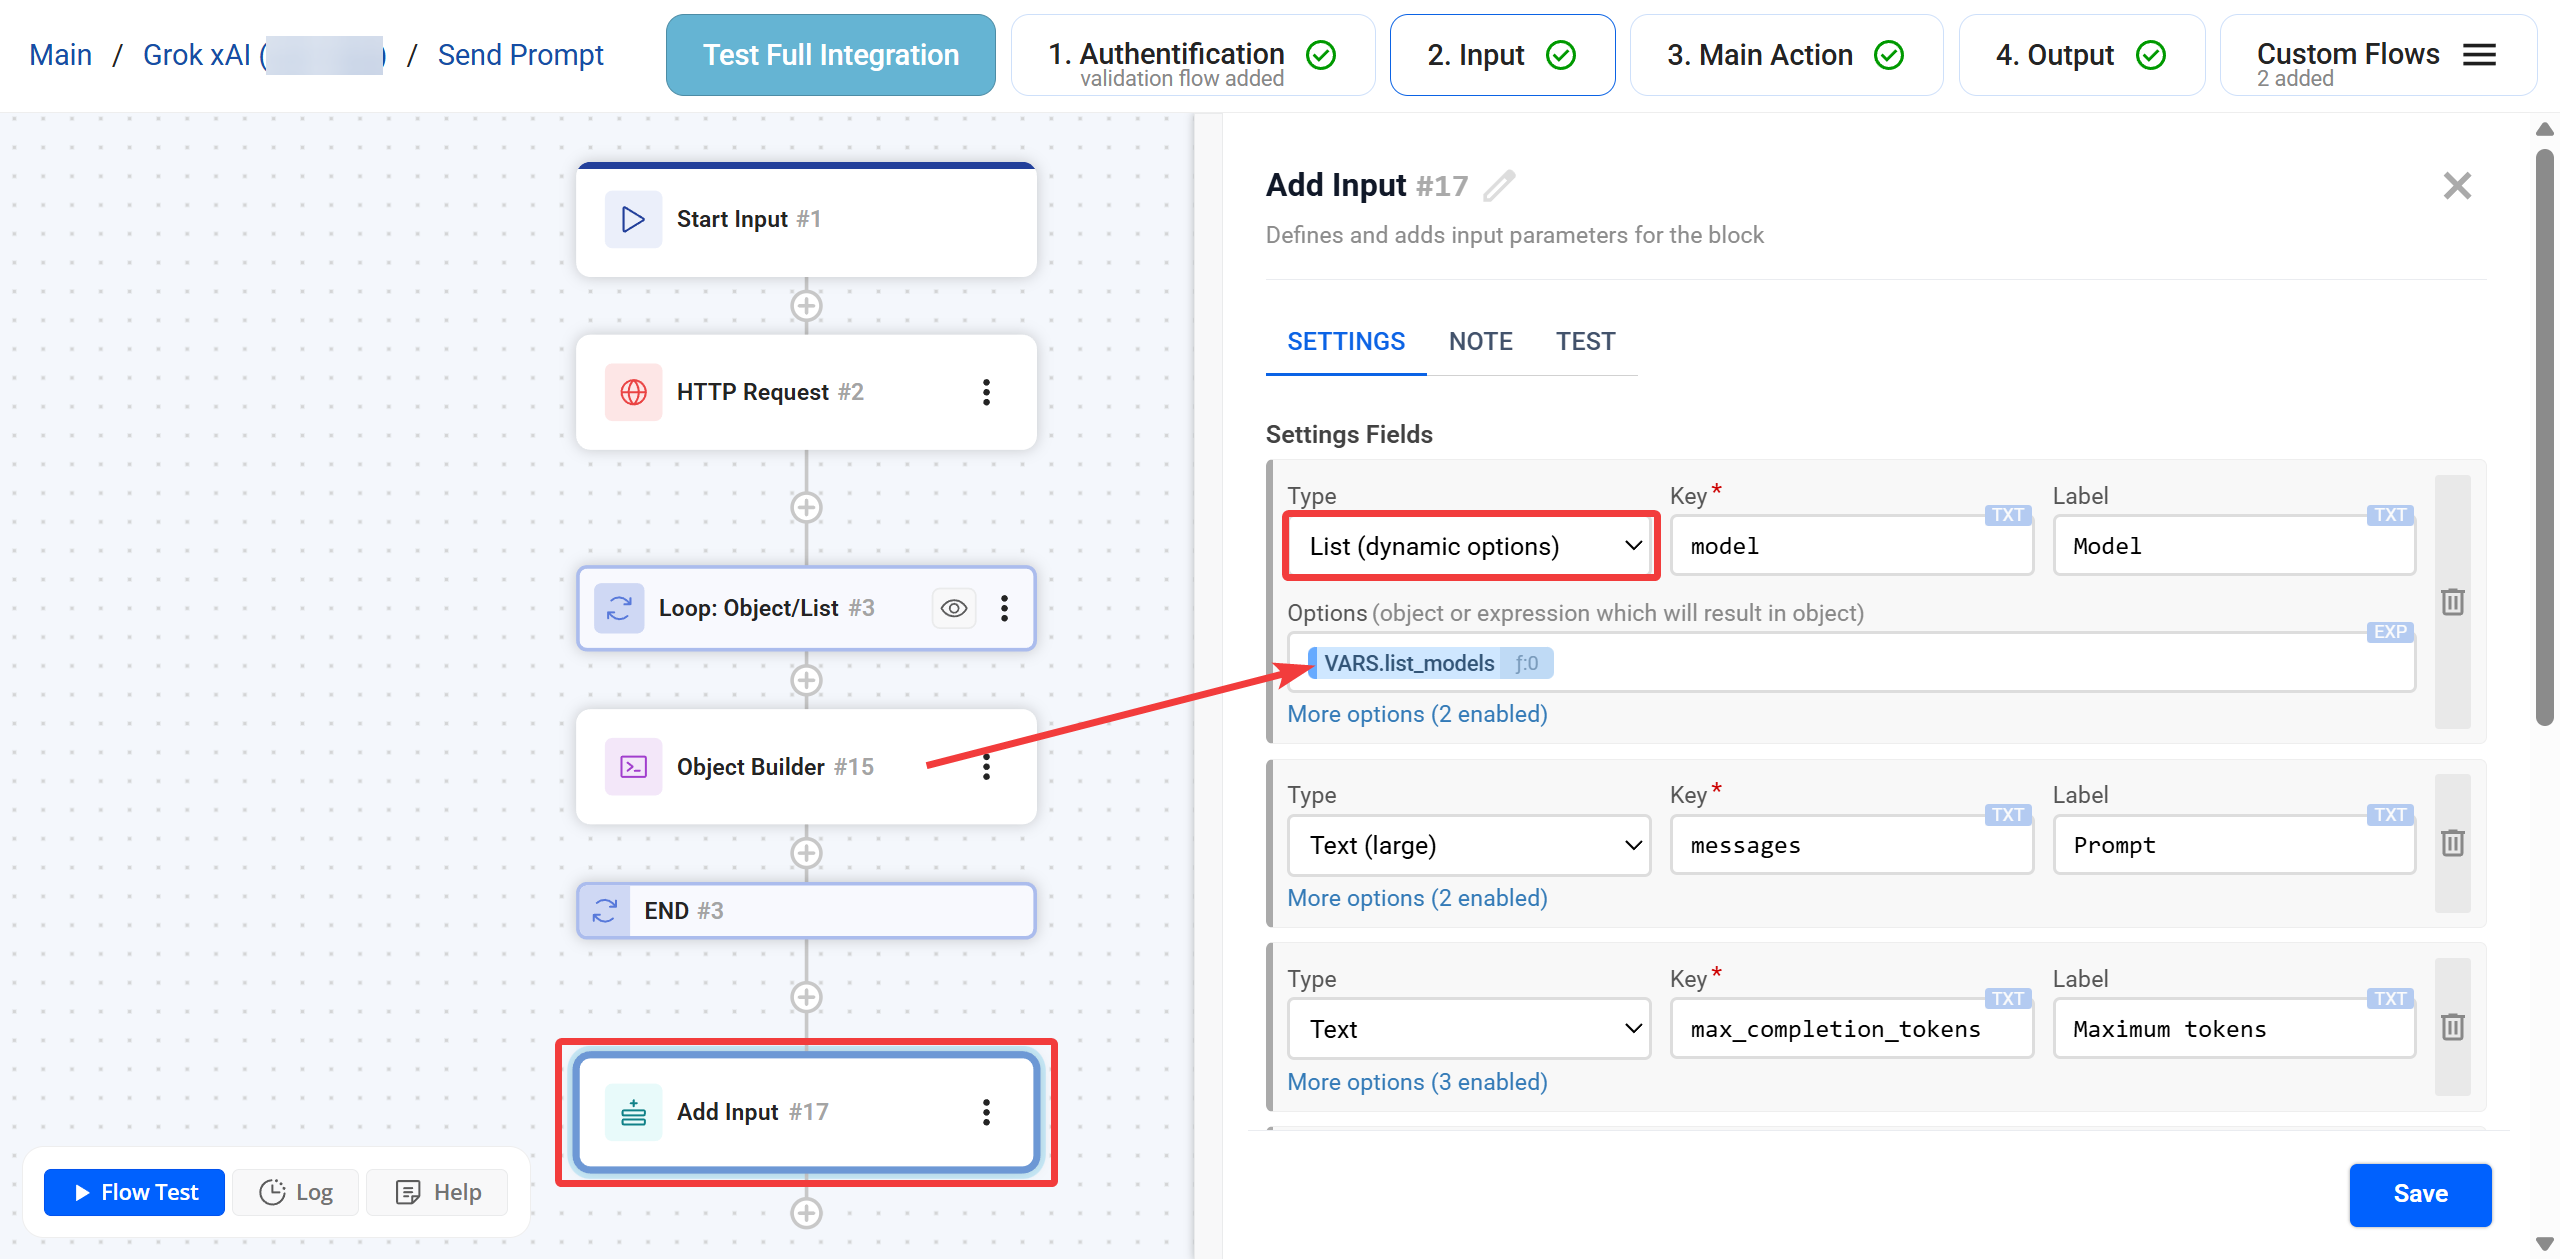The width and height of the screenshot is (2560, 1259).
Task: Open three-dot menu on Loop: Object/List #3
Action: 1004,608
